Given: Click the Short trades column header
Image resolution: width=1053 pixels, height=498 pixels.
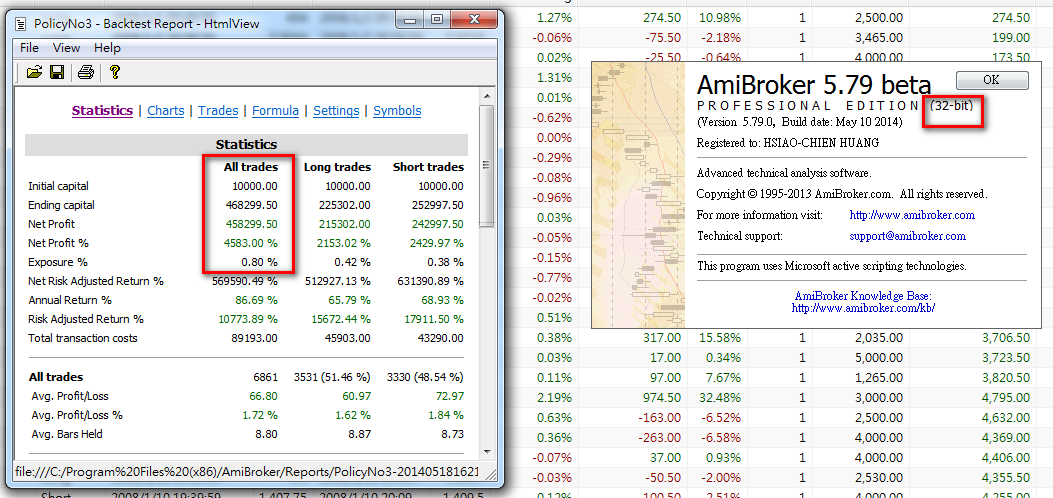Looking at the screenshot, I should coord(428,166).
